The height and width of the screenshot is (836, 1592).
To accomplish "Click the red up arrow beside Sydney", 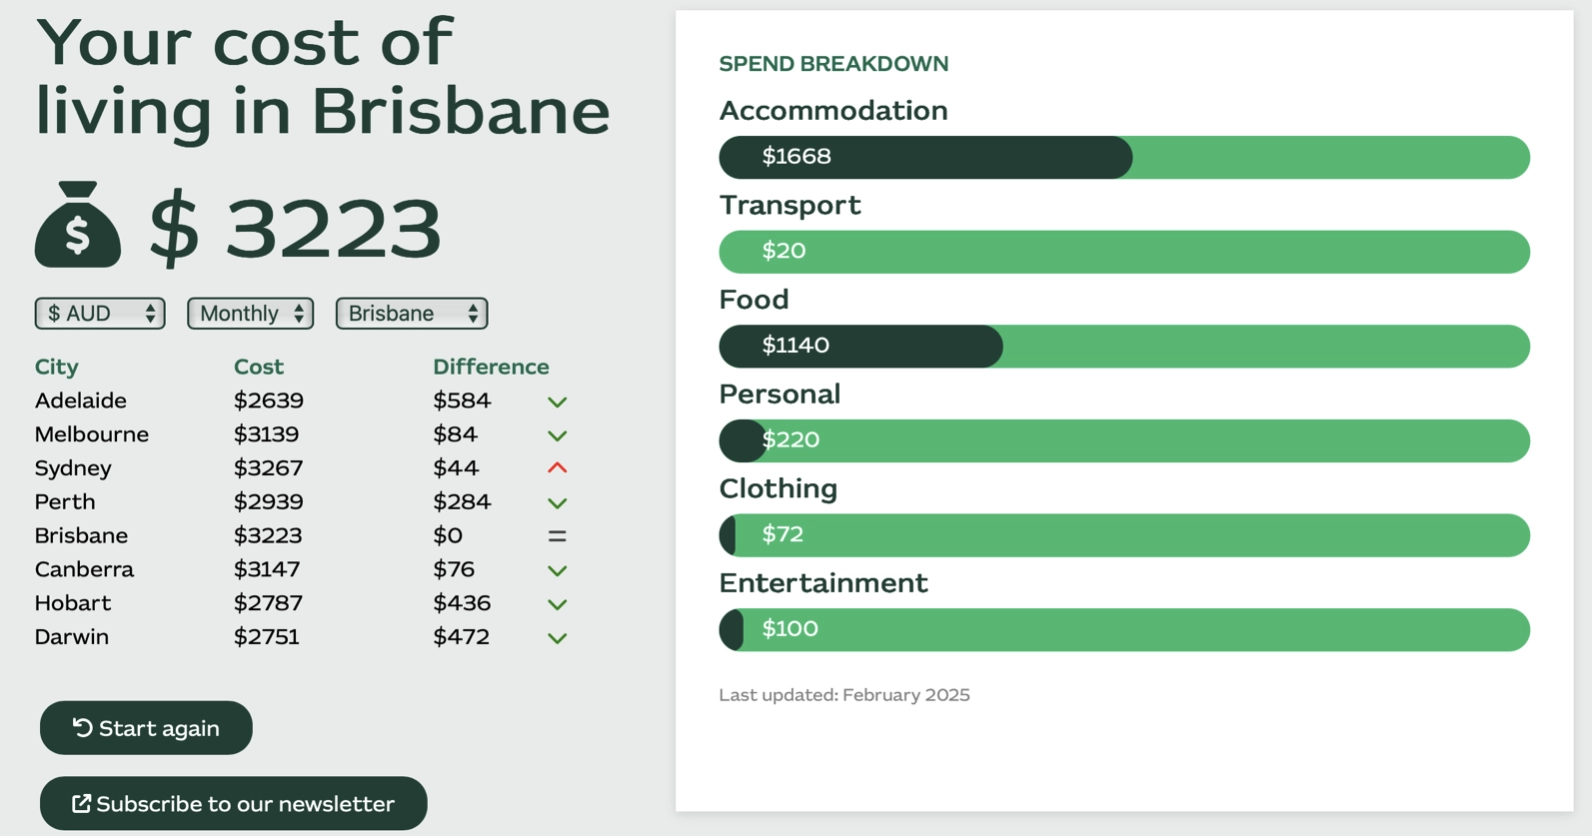I will (x=557, y=468).
